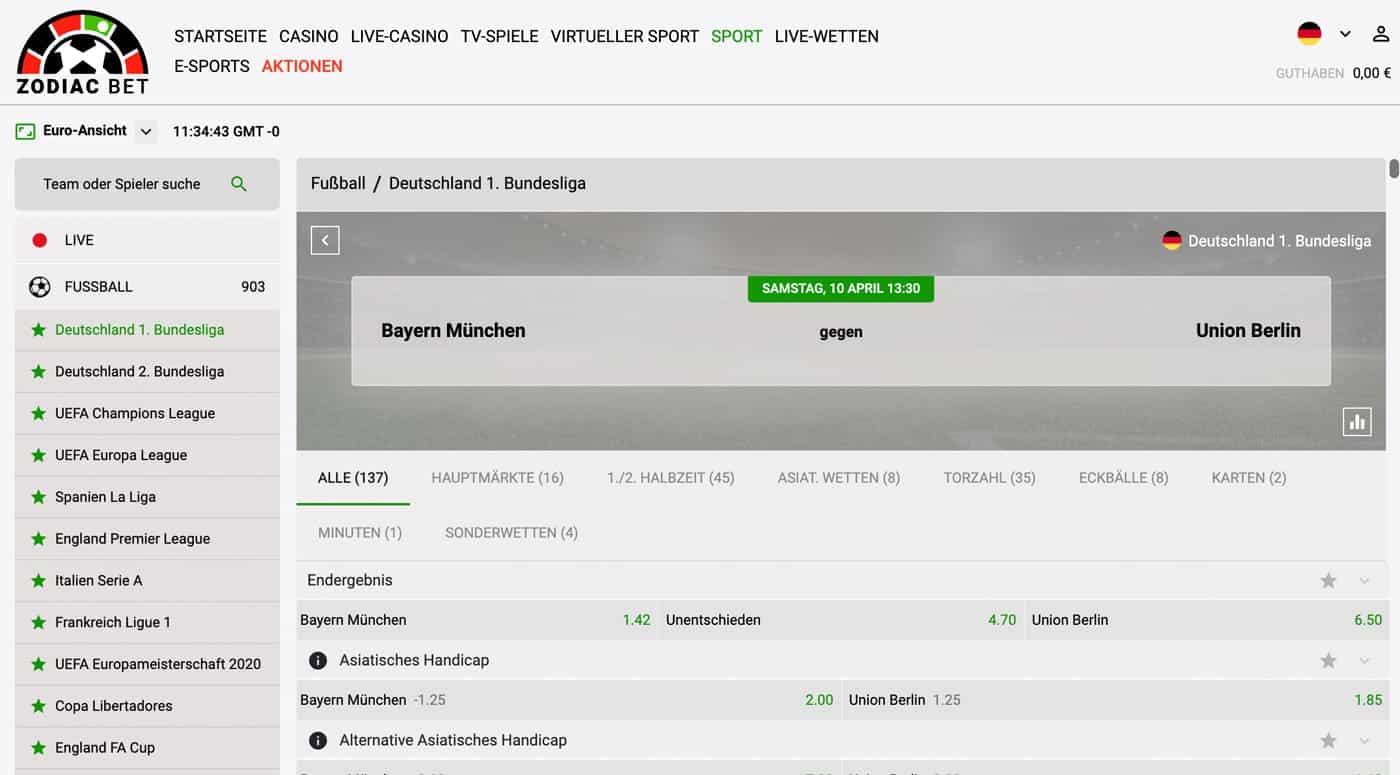
Task: Toggle favorite star for UEFA Champions League
Action: click(38, 414)
